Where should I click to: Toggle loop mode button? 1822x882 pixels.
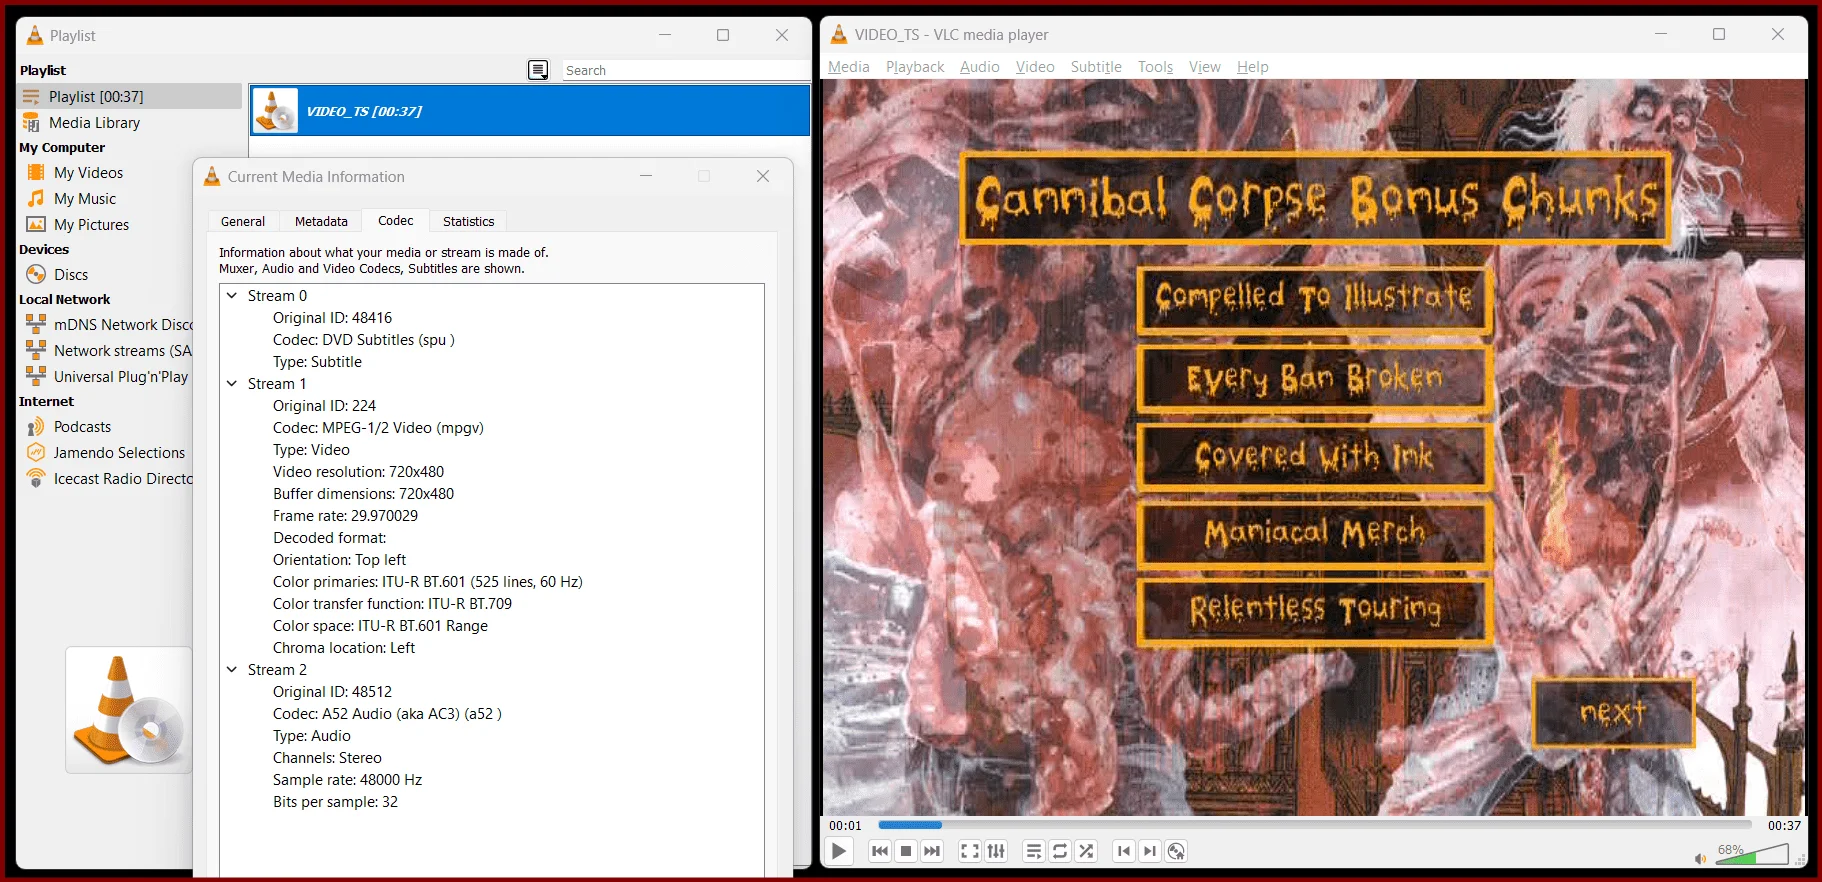(x=1060, y=851)
